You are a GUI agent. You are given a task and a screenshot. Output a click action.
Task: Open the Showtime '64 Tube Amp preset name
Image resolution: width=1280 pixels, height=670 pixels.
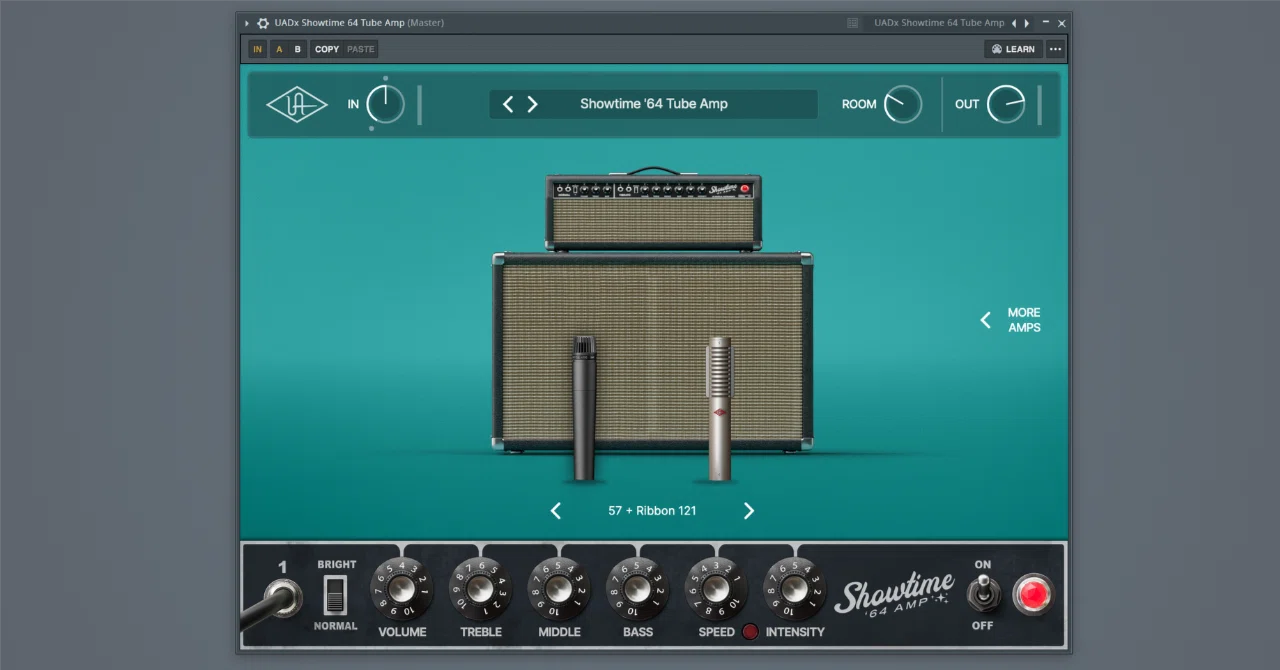pyautogui.click(x=654, y=104)
